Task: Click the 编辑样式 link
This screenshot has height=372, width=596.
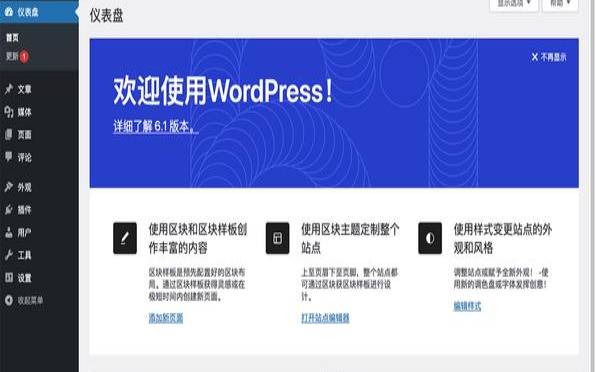Action: pos(467,306)
